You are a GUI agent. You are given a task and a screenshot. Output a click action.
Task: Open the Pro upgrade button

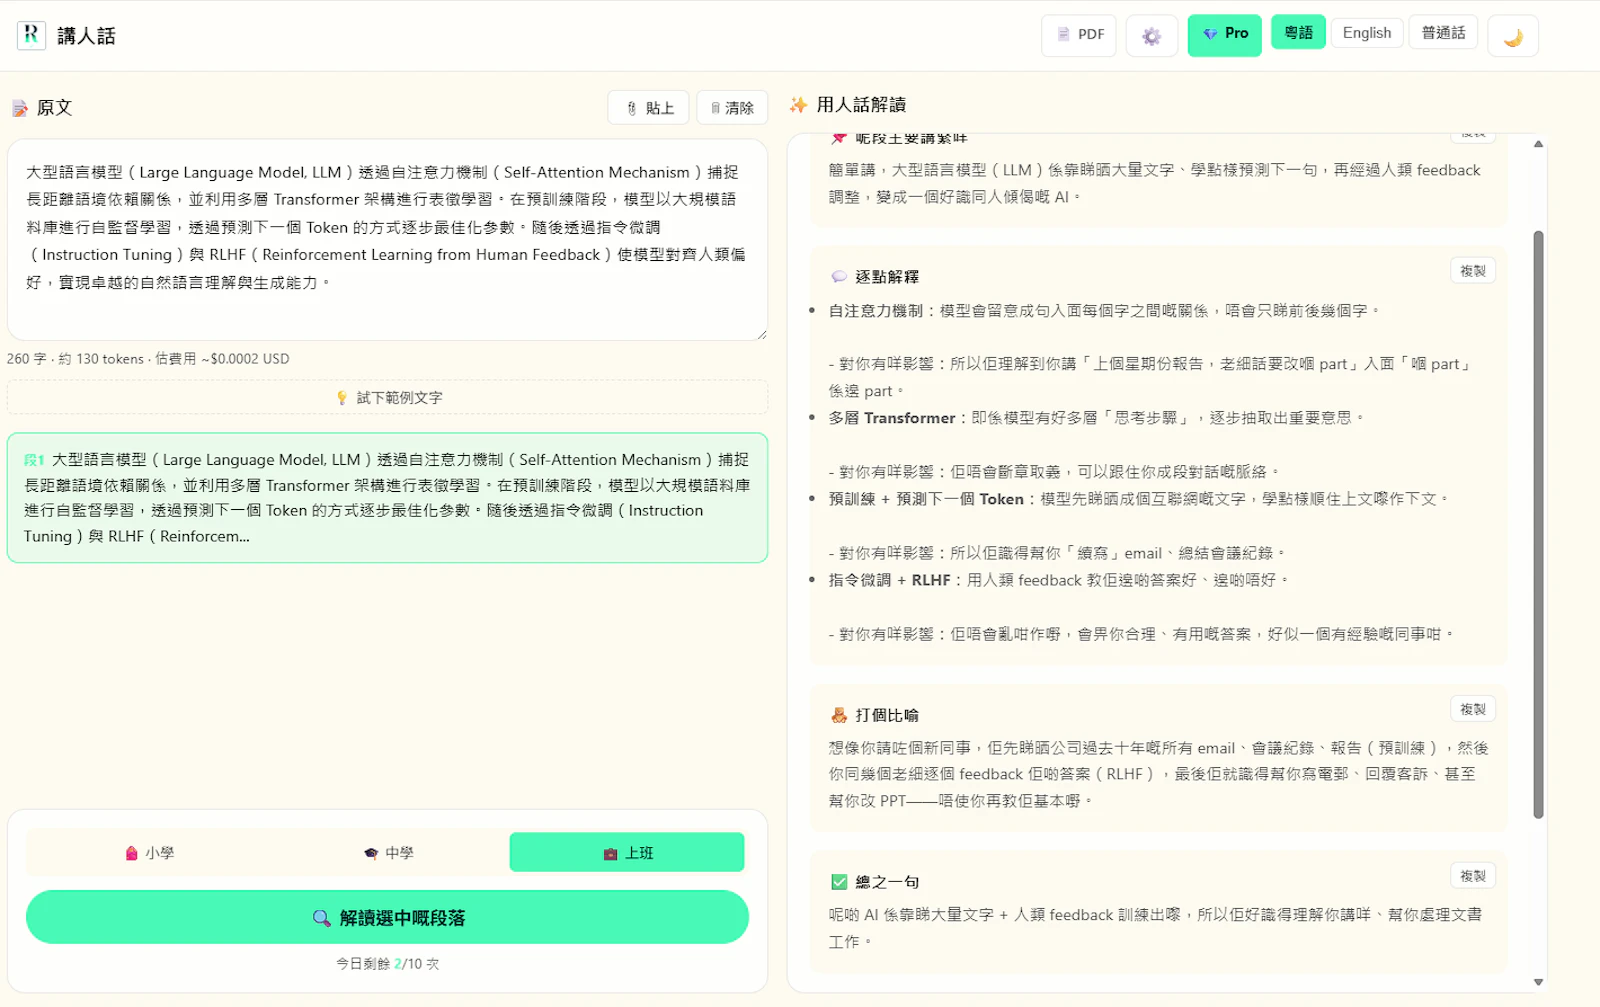coord(1225,35)
